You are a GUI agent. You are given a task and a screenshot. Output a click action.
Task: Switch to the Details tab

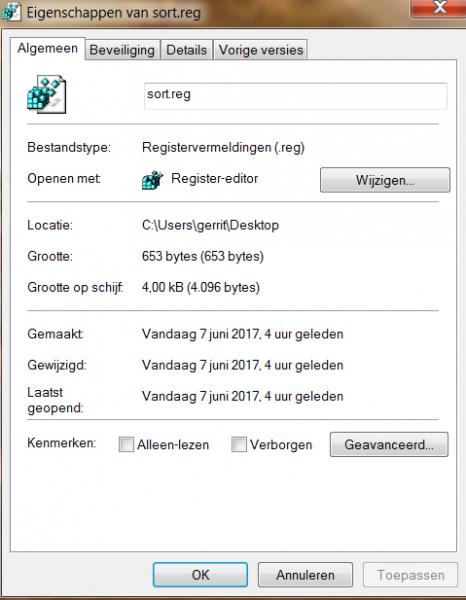pos(186,50)
